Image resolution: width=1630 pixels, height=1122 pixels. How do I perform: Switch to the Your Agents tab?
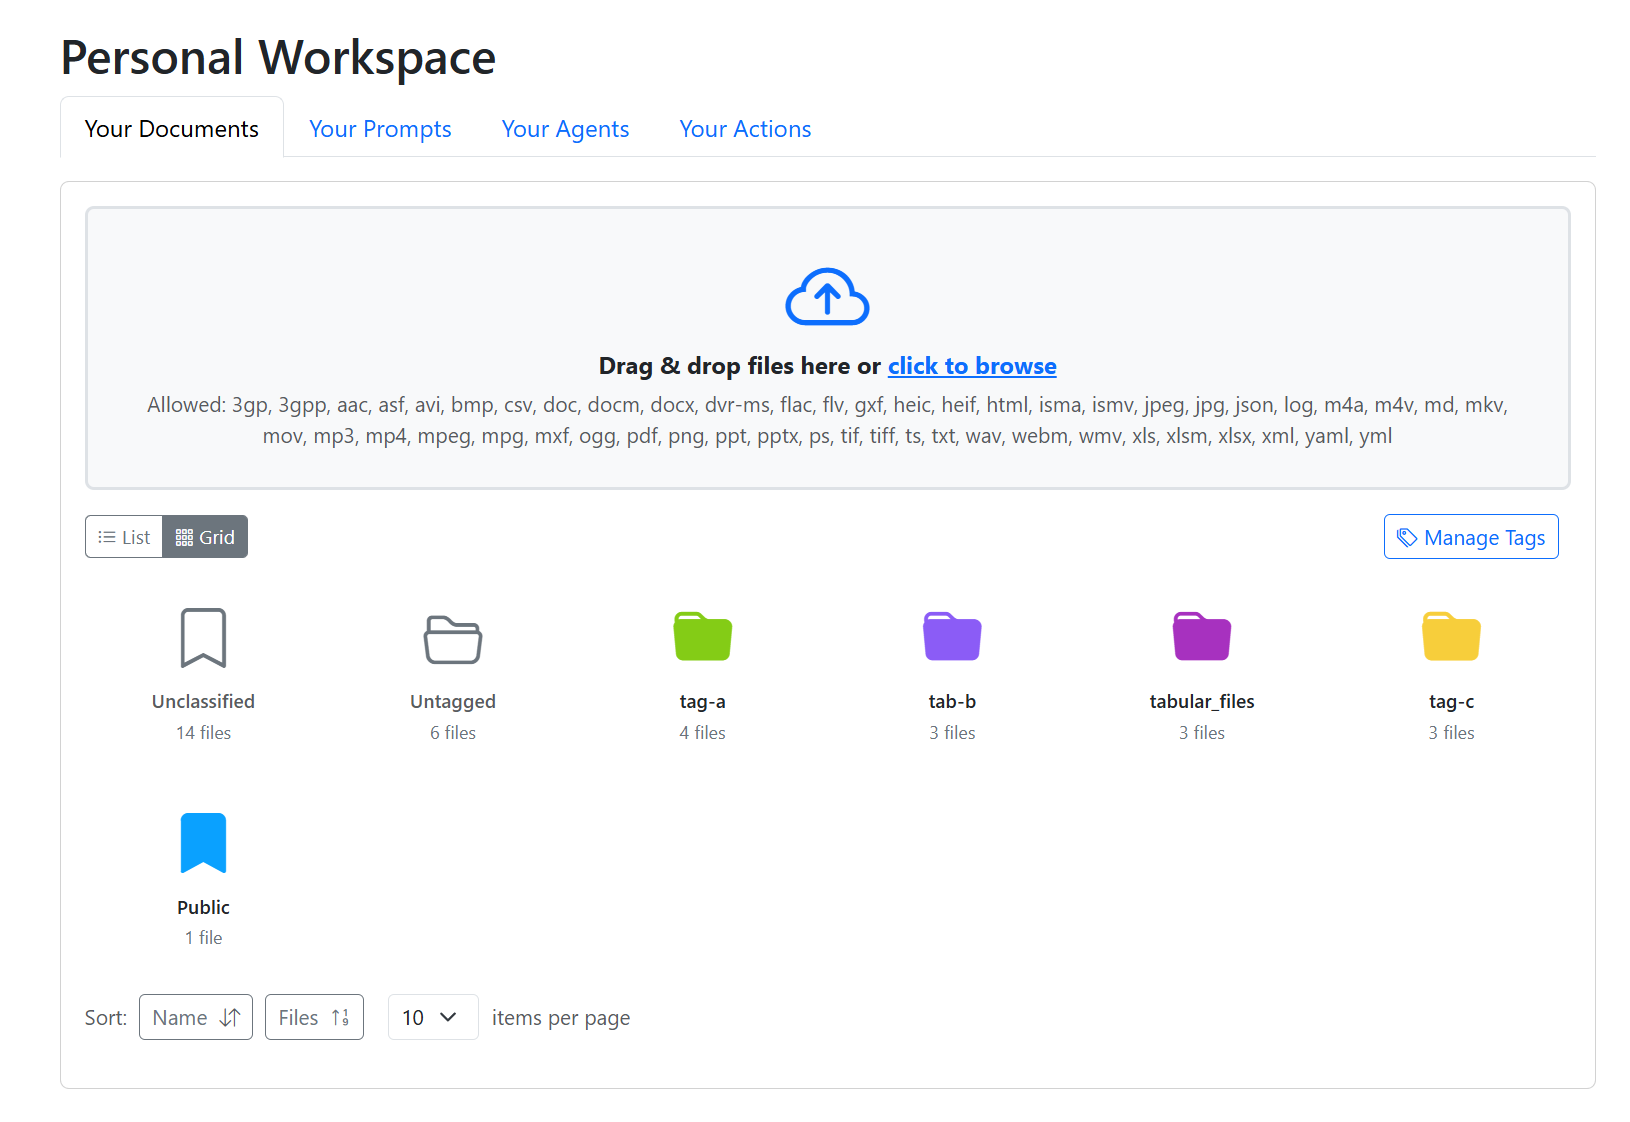pos(565,129)
